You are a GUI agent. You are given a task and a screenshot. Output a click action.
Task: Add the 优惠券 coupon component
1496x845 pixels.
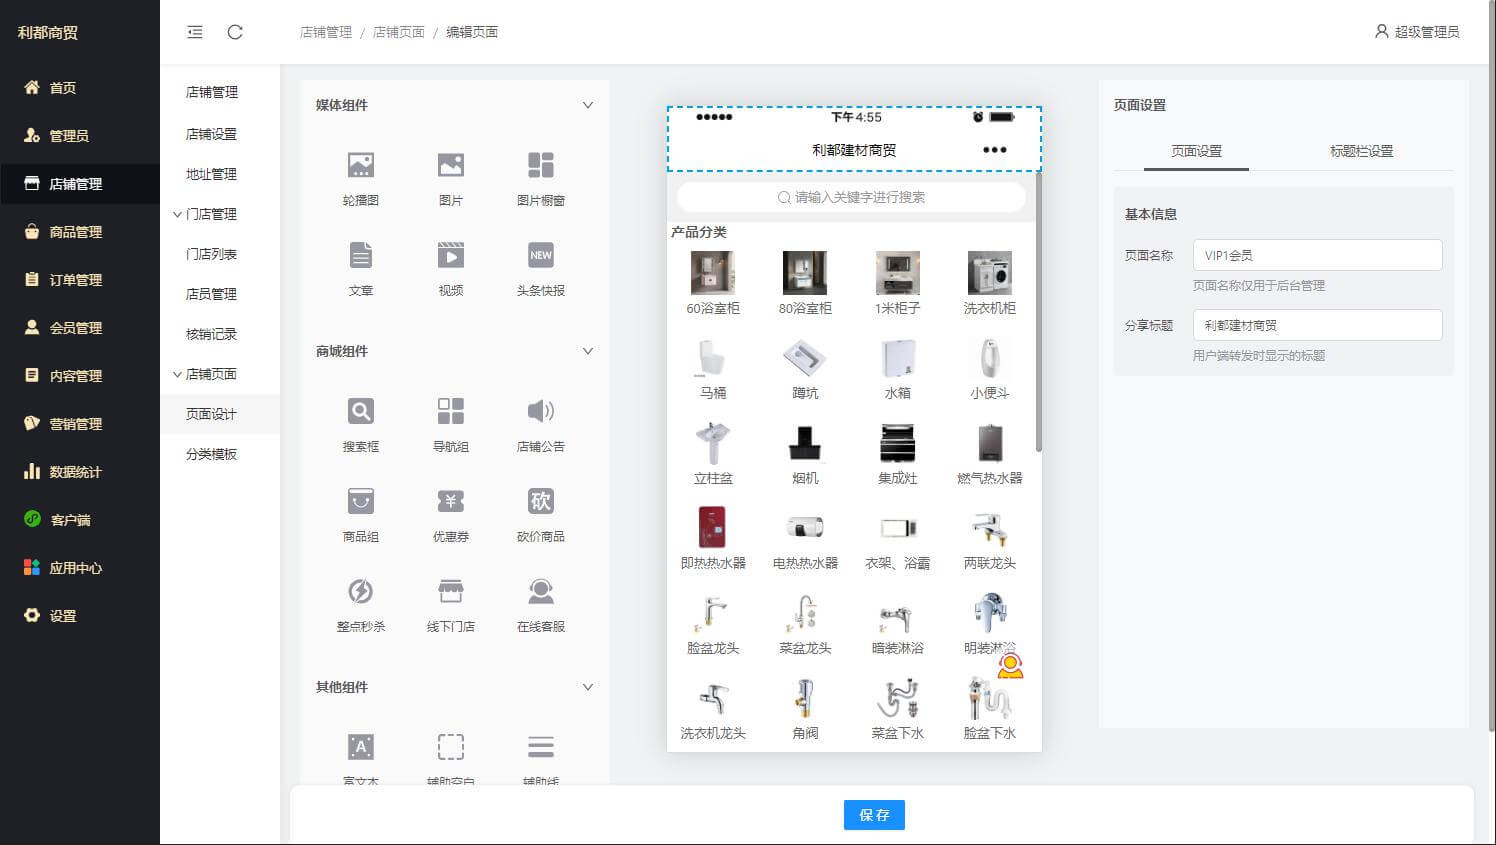point(450,515)
